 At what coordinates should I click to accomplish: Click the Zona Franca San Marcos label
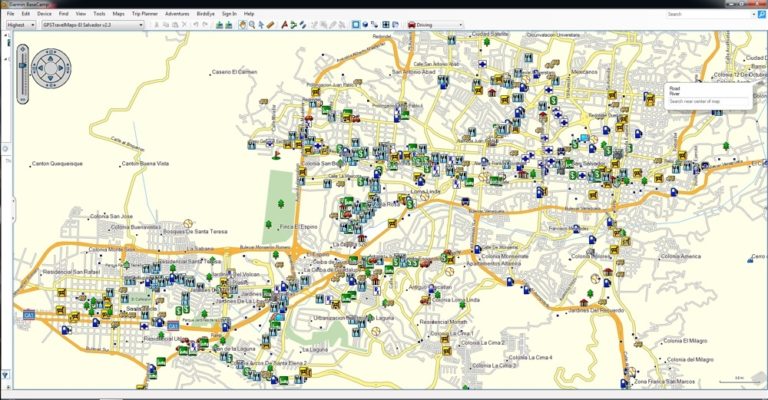tap(664, 381)
